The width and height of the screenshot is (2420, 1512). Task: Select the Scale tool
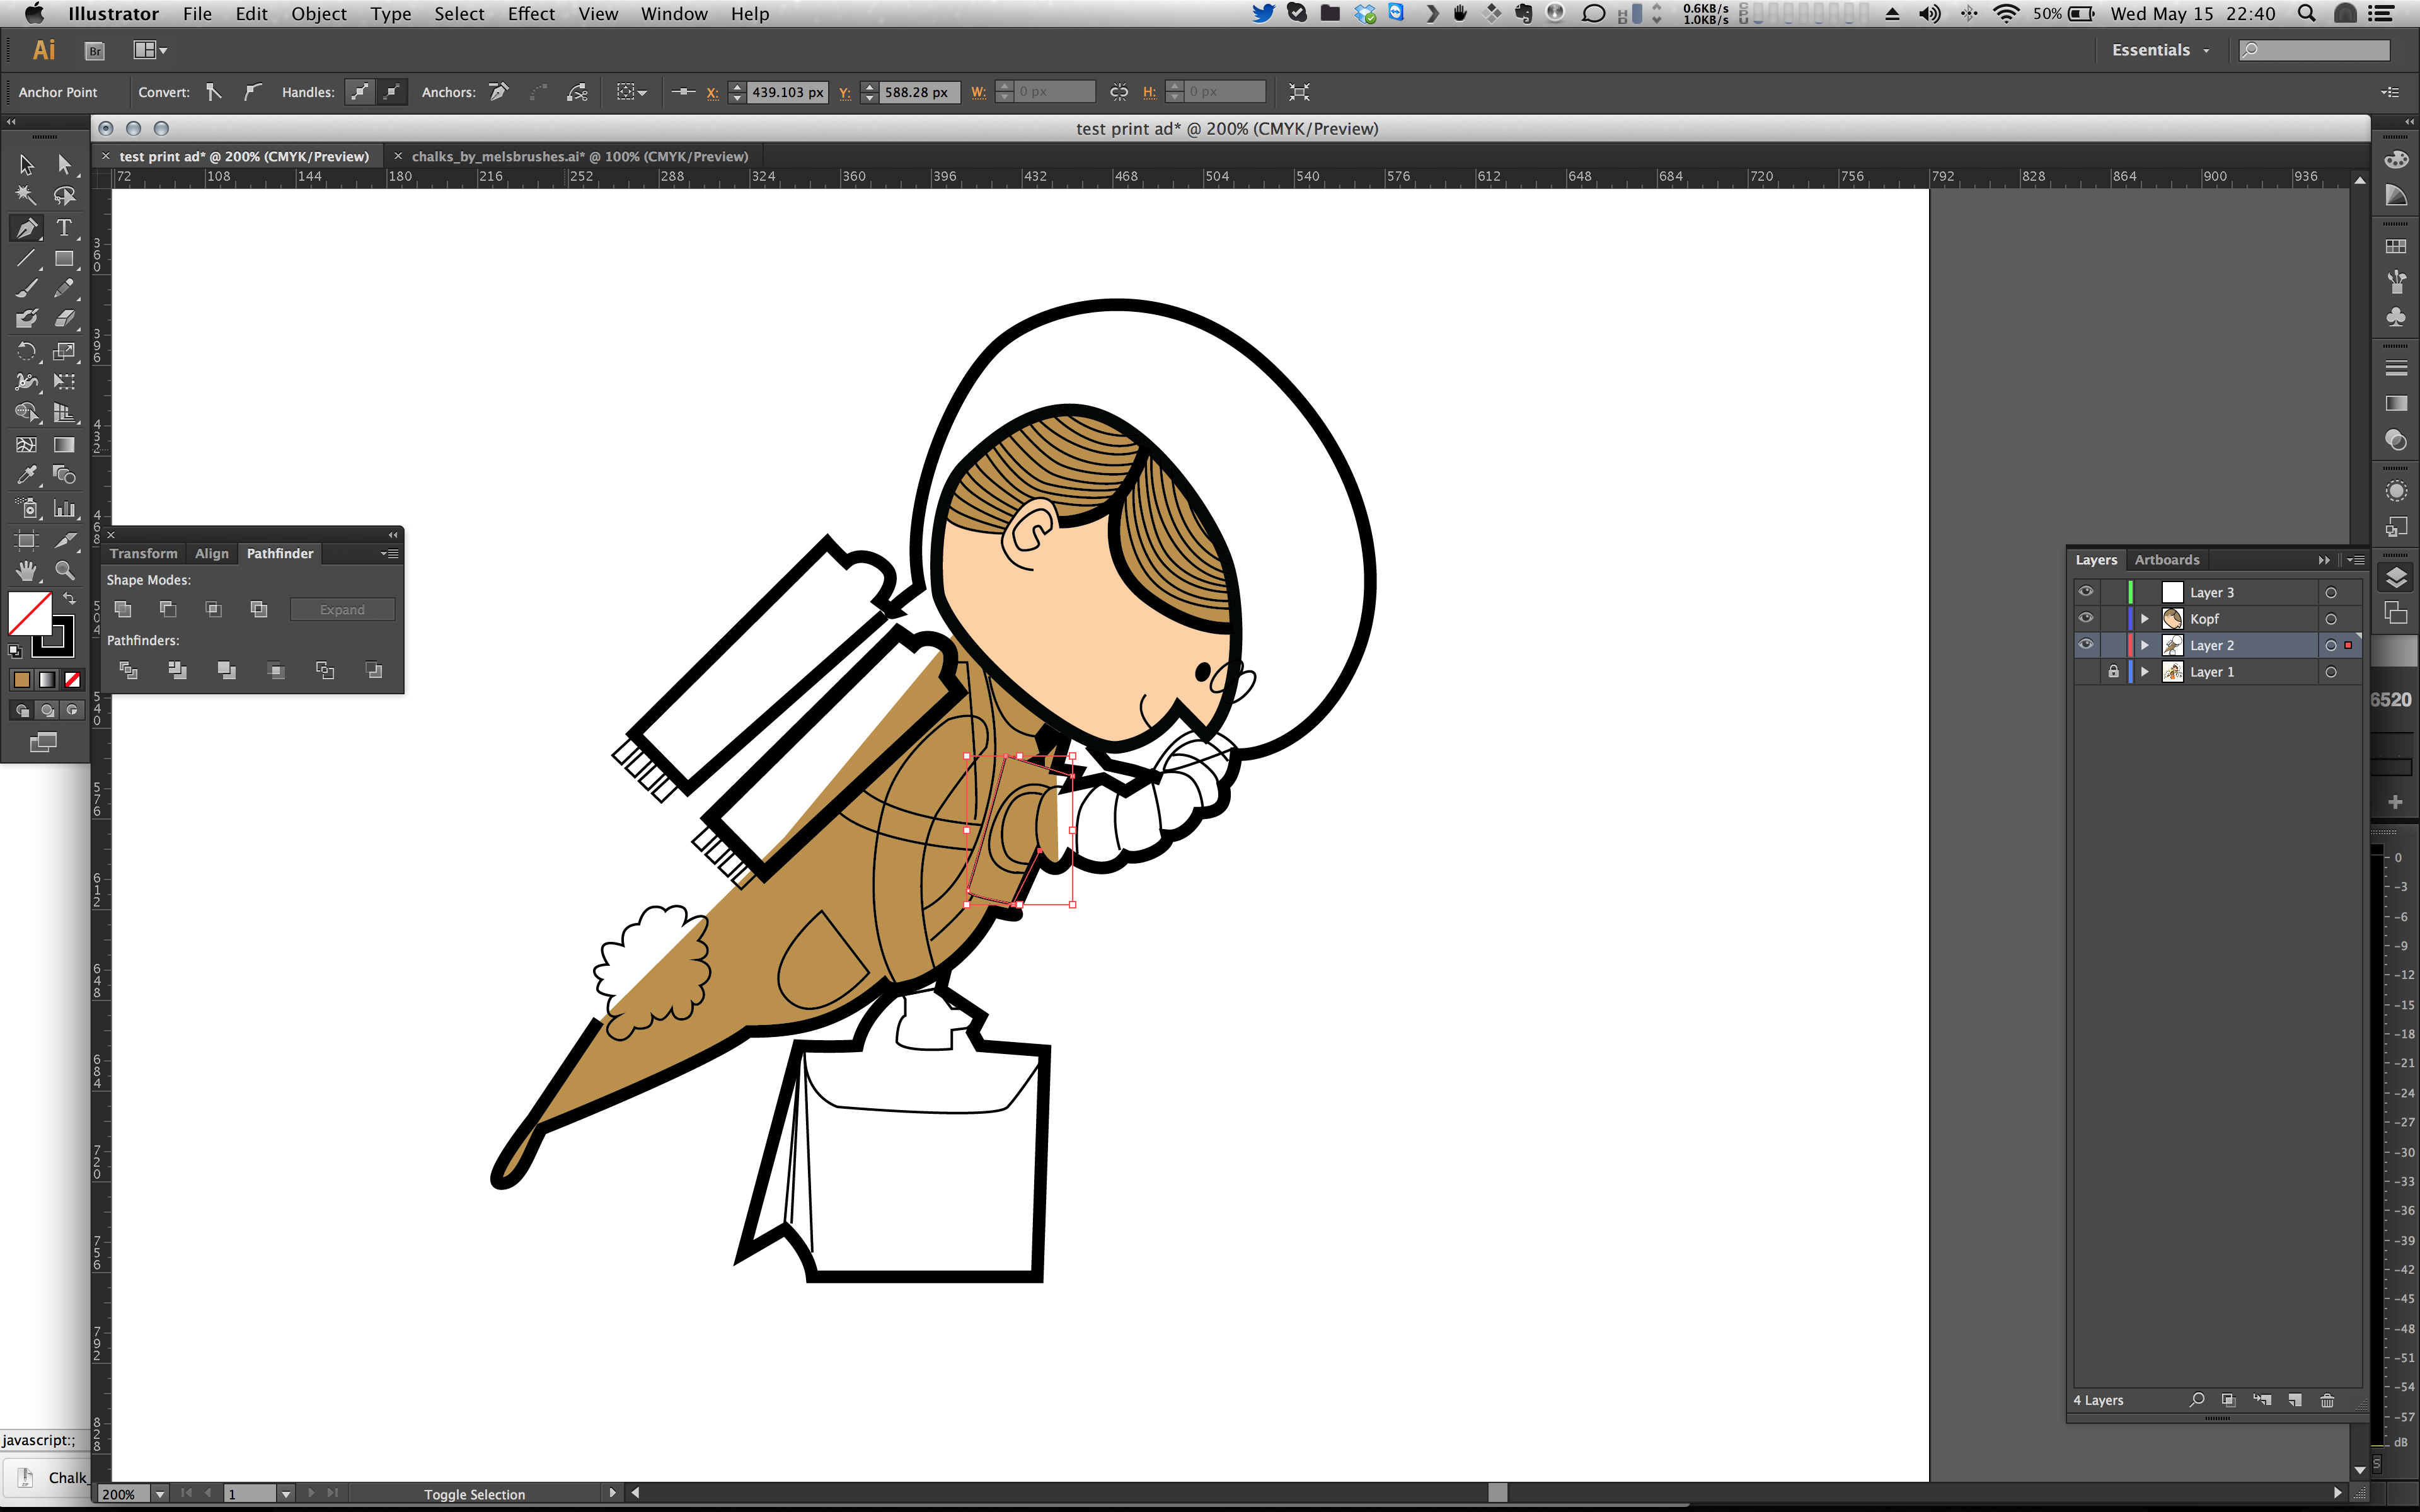(64, 351)
